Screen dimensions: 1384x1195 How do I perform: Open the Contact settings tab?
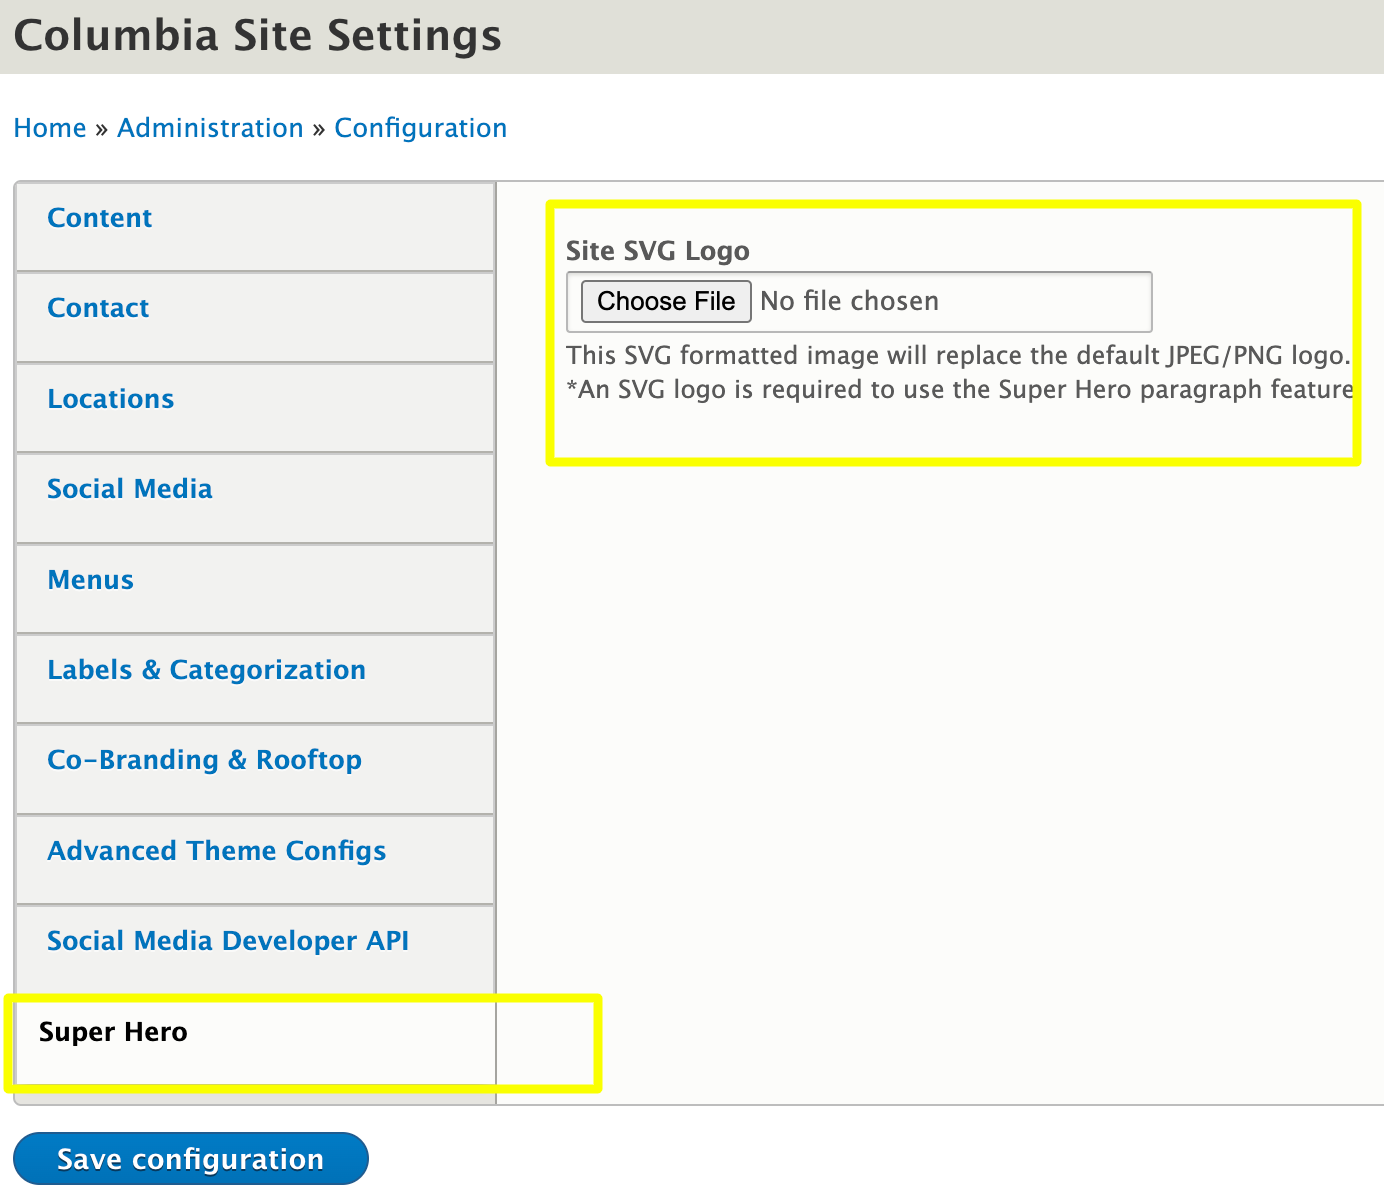pos(98,308)
